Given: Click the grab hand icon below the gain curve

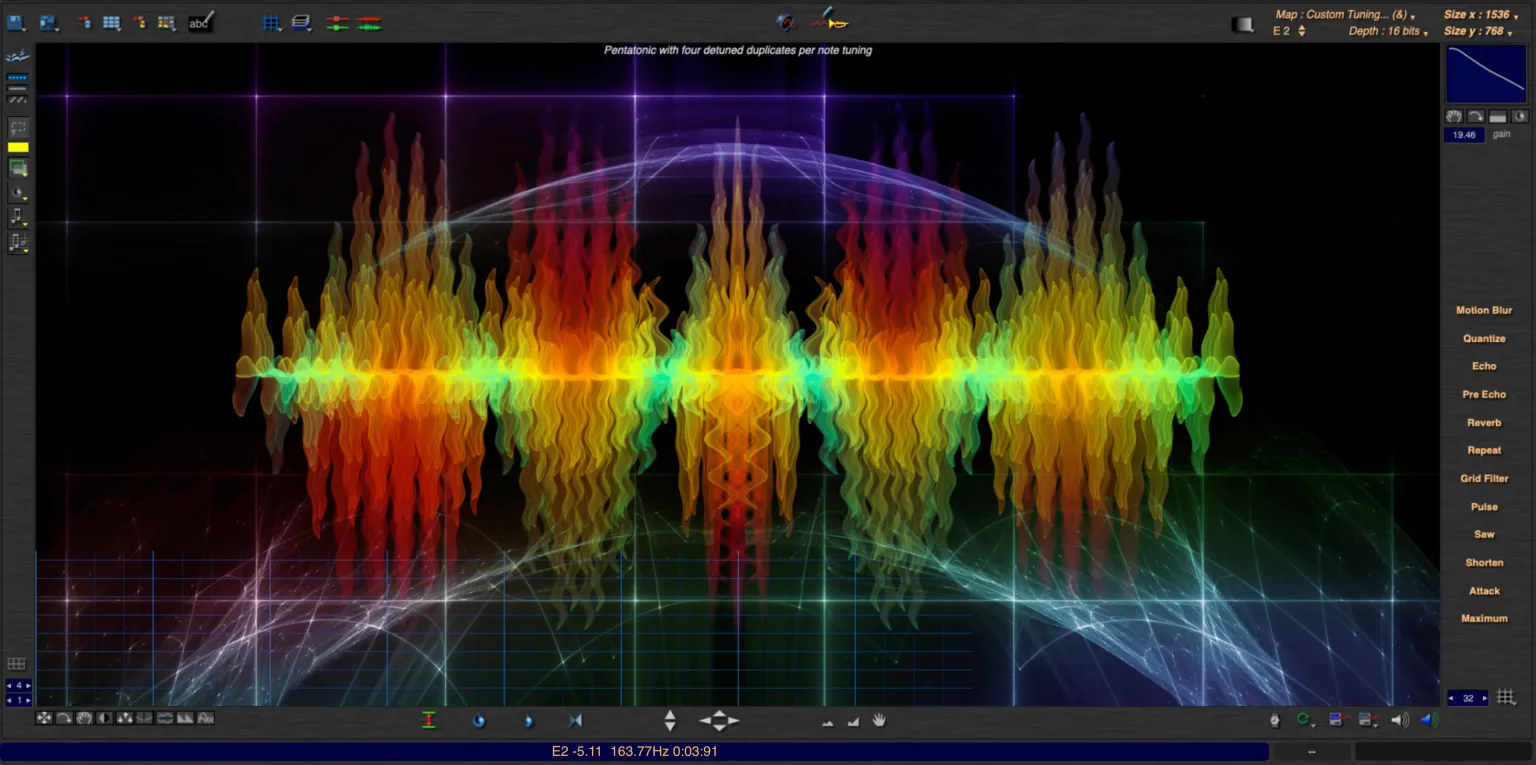Looking at the screenshot, I should [x=1454, y=116].
